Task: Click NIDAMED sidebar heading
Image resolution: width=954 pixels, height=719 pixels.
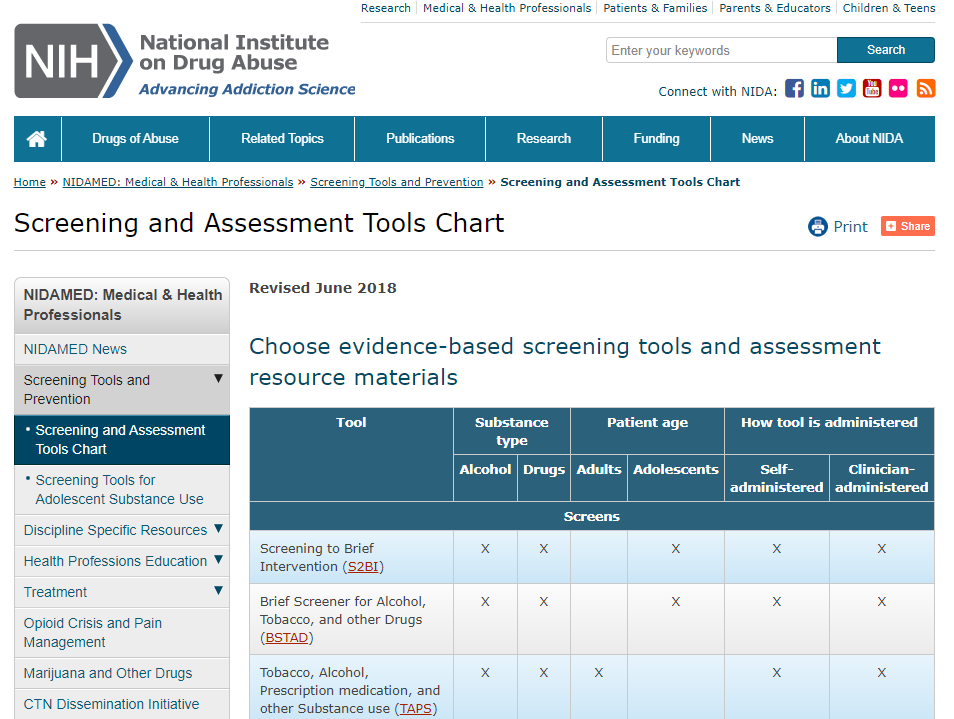Action: (122, 305)
